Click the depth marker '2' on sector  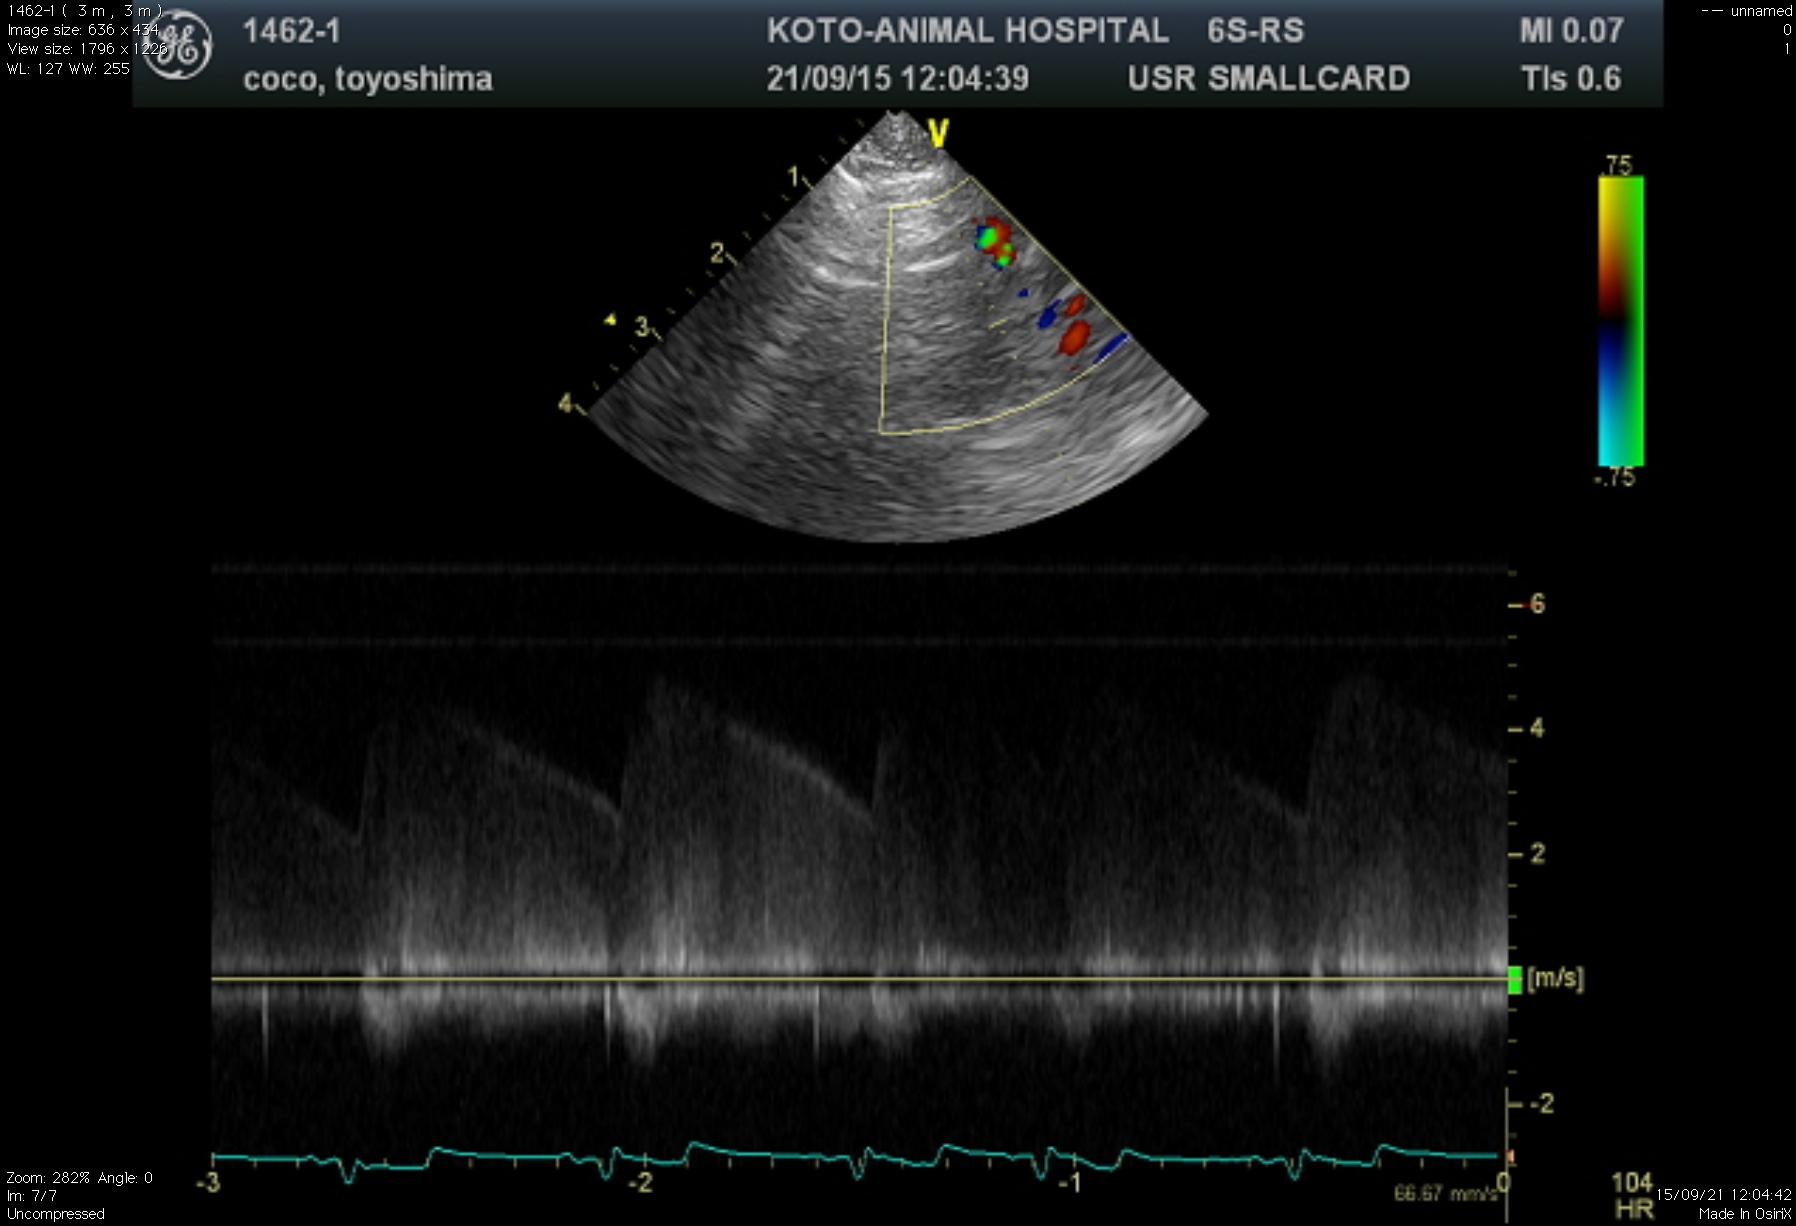pos(717,253)
